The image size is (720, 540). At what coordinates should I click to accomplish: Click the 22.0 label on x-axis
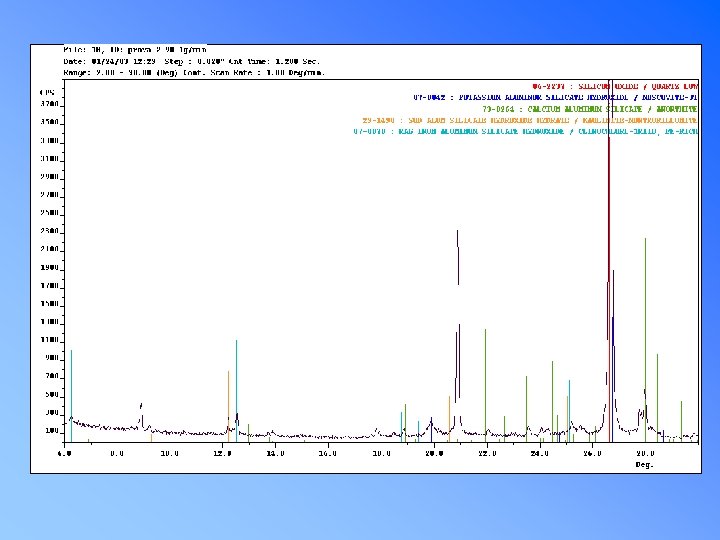pyautogui.click(x=487, y=454)
